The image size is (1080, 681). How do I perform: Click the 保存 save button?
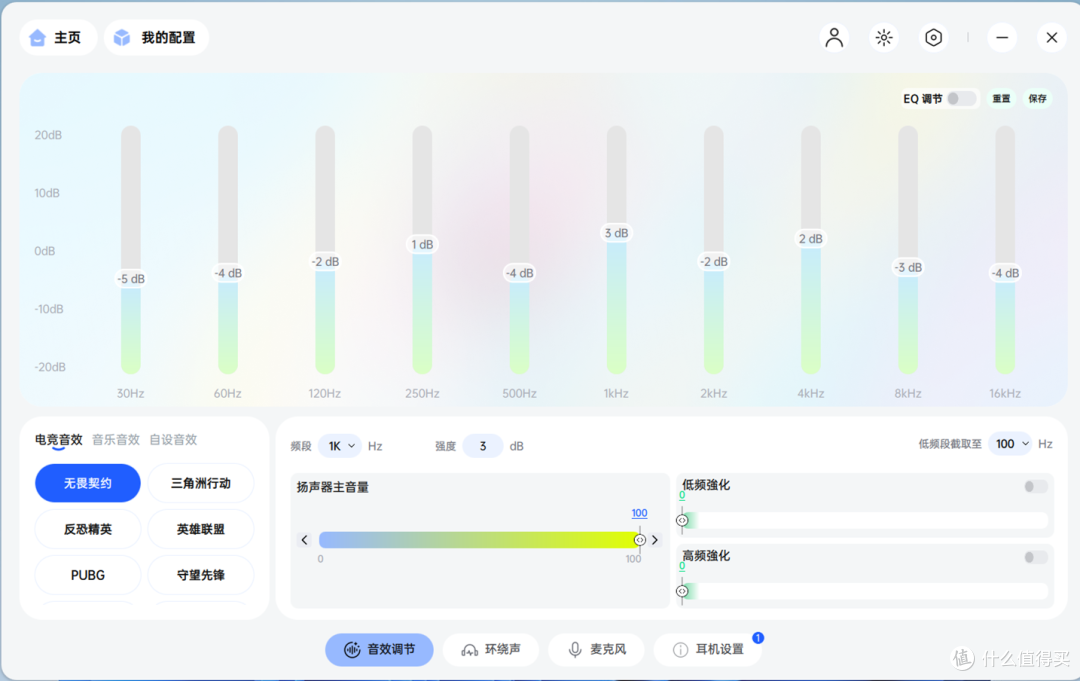click(x=1037, y=98)
